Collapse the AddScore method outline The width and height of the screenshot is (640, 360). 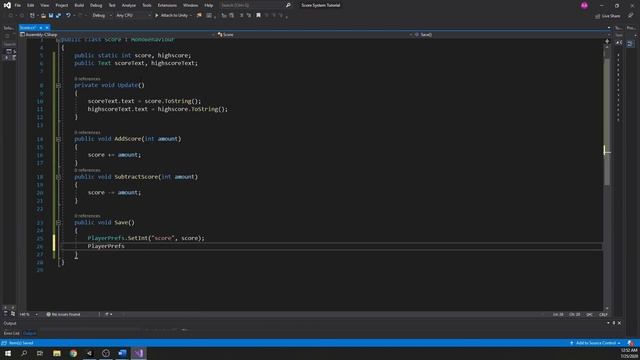(58, 139)
